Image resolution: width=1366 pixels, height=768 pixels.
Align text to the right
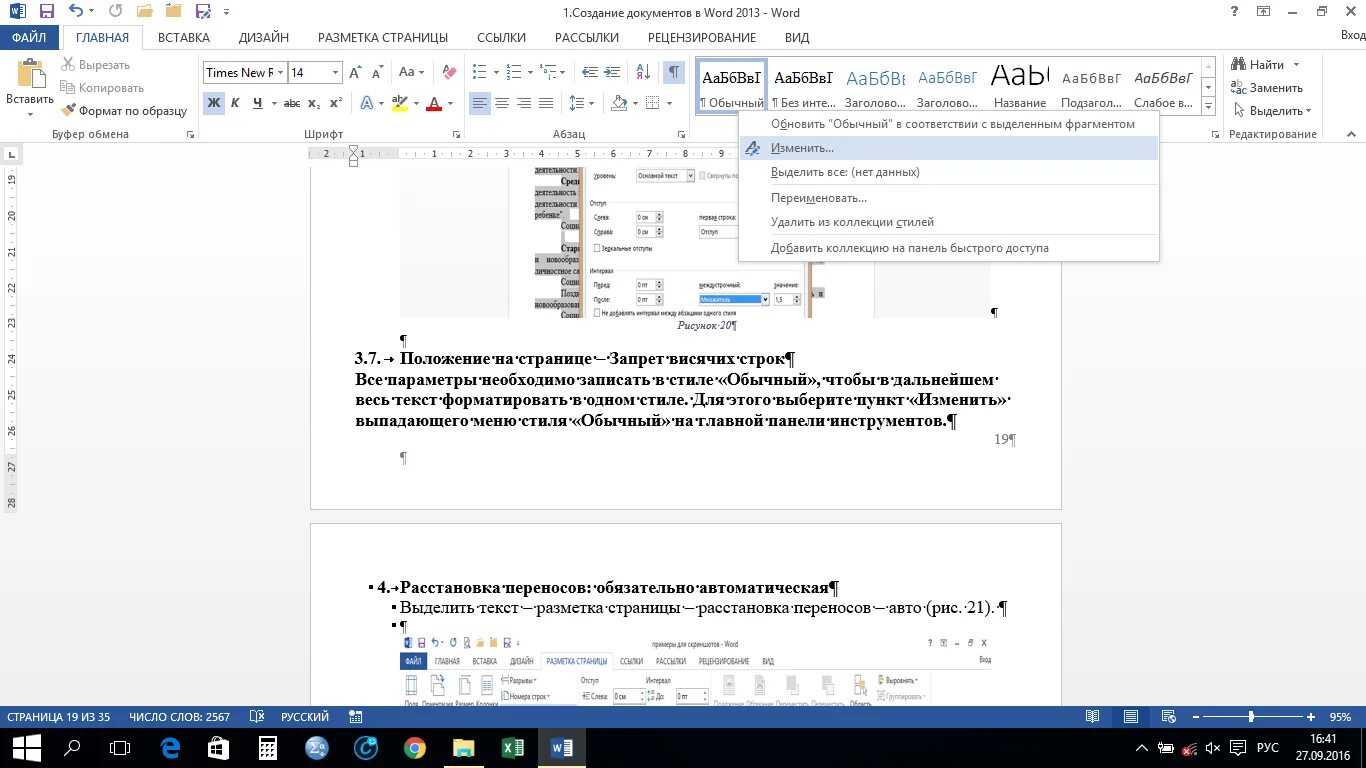[524, 103]
